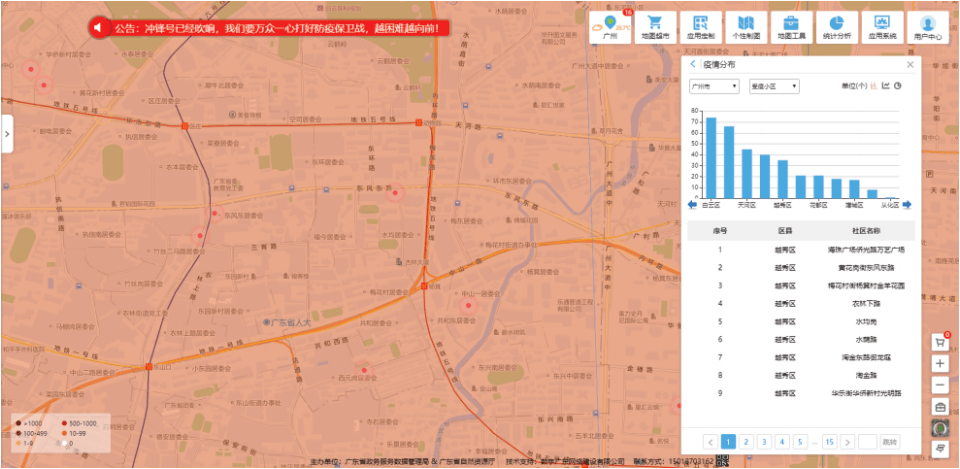Switch chart to pie chart view
The height and width of the screenshot is (469, 960).
(x=898, y=86)
